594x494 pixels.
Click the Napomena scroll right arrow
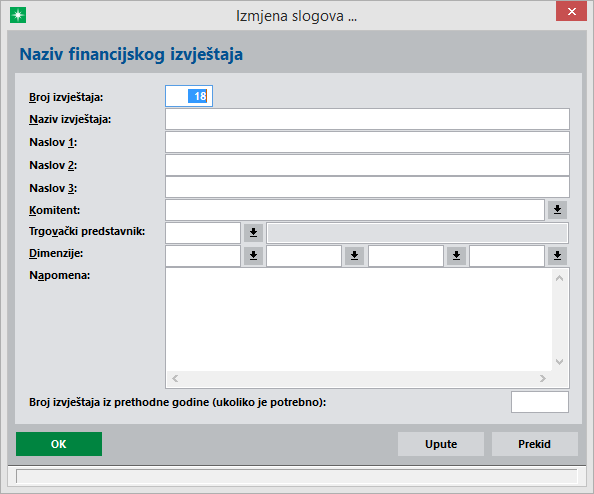click(x=542, y=378)
